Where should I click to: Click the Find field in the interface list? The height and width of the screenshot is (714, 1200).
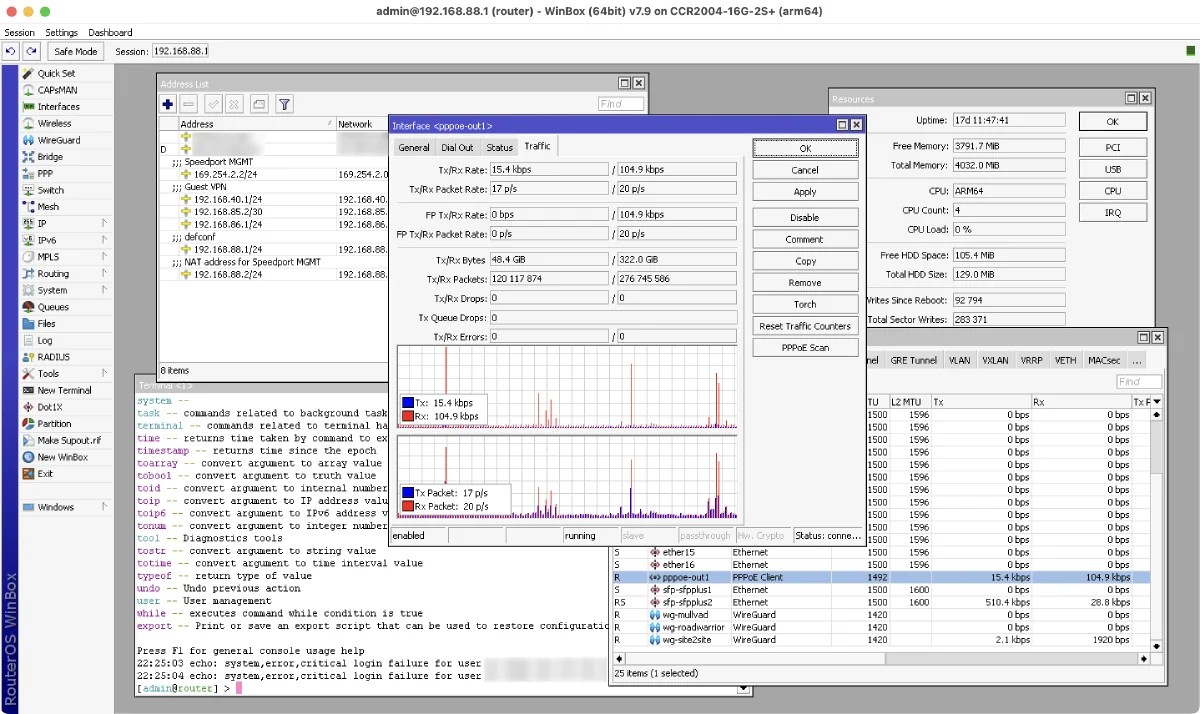1137,381
